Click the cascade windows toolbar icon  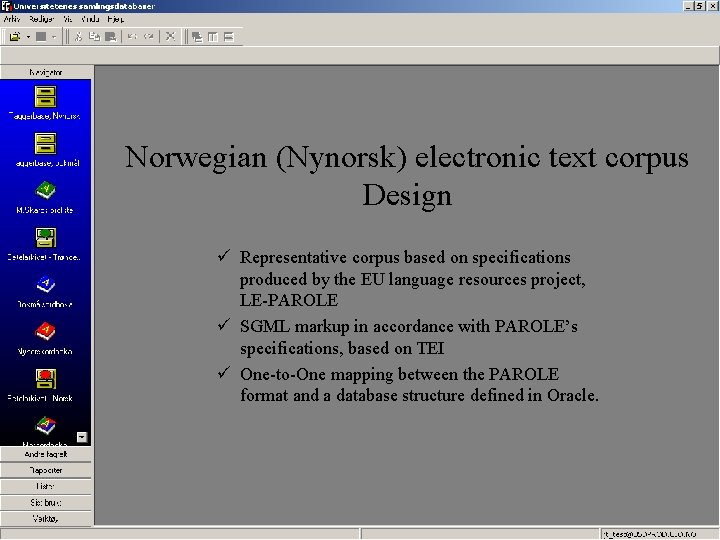[x=197, y=37]
